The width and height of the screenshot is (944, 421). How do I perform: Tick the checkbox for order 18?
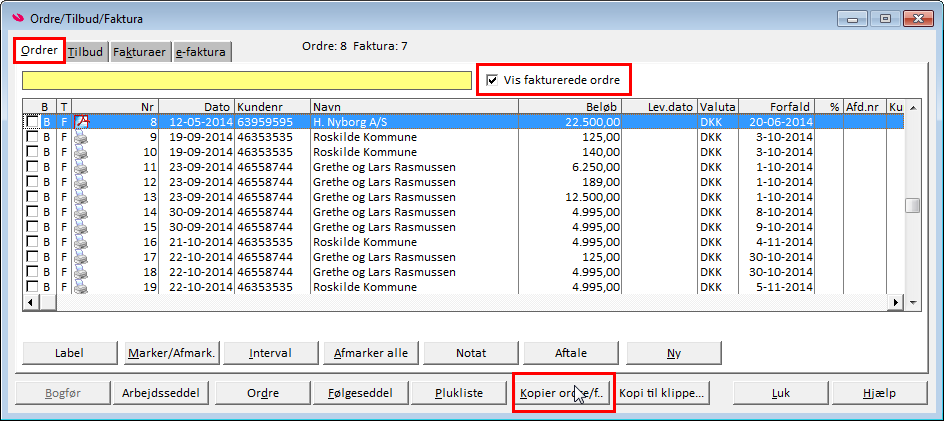point(32,272)
